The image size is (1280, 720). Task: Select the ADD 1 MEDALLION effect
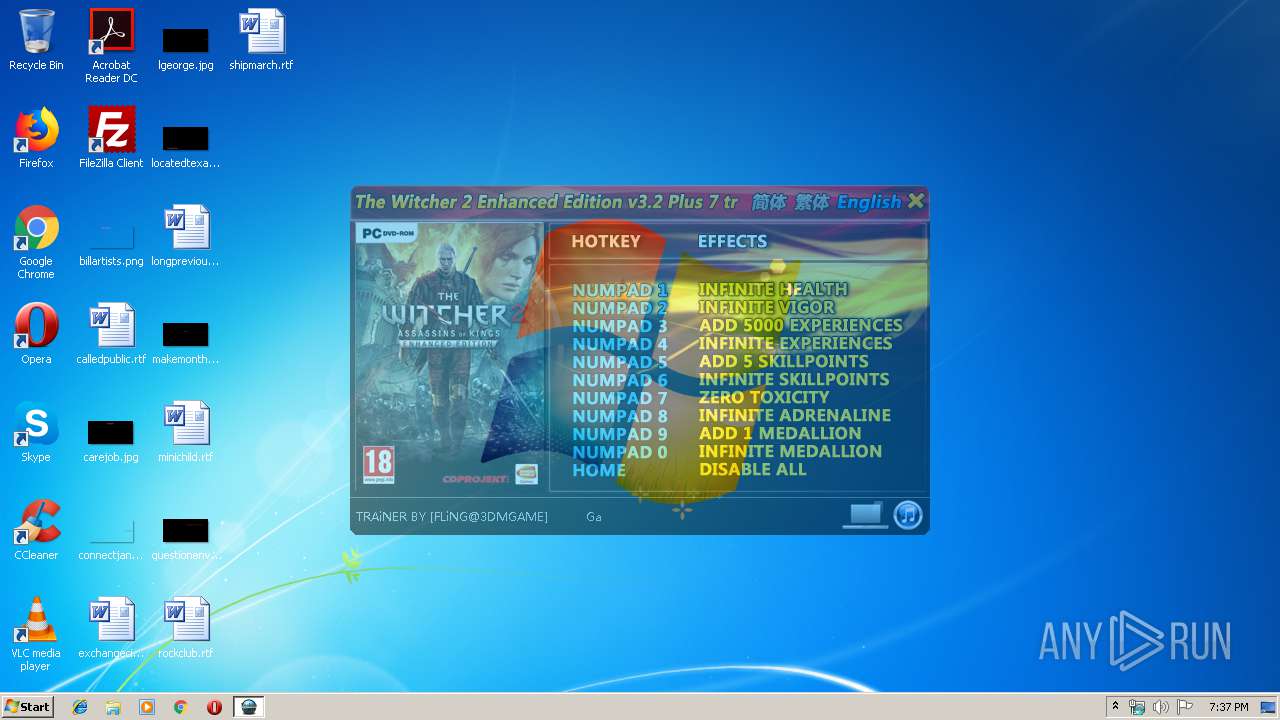(779, 433)
